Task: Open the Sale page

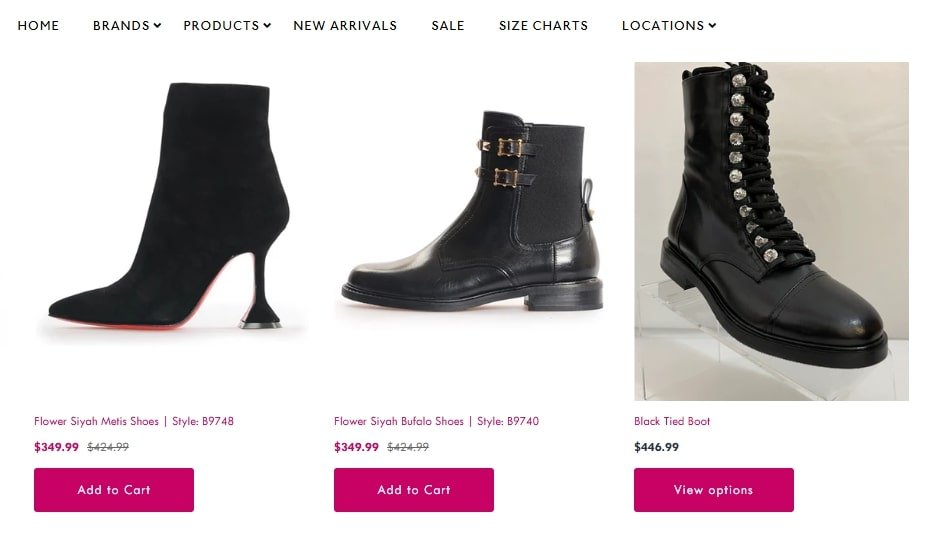Action: coord(448,26)
